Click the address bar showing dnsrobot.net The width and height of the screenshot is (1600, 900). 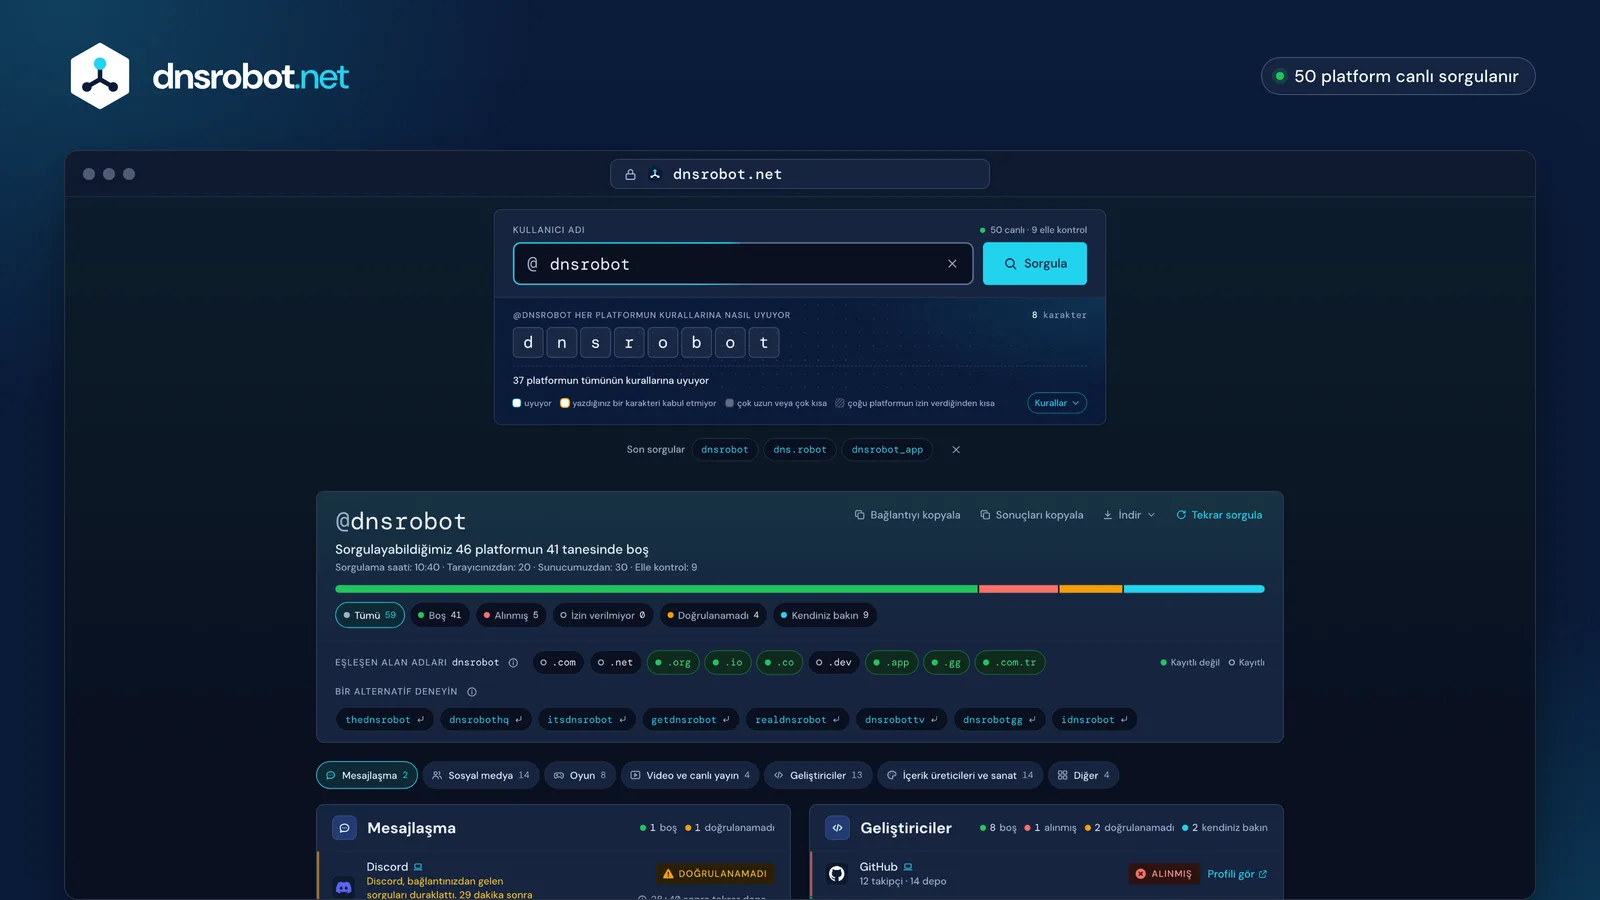tap(800, 174)
